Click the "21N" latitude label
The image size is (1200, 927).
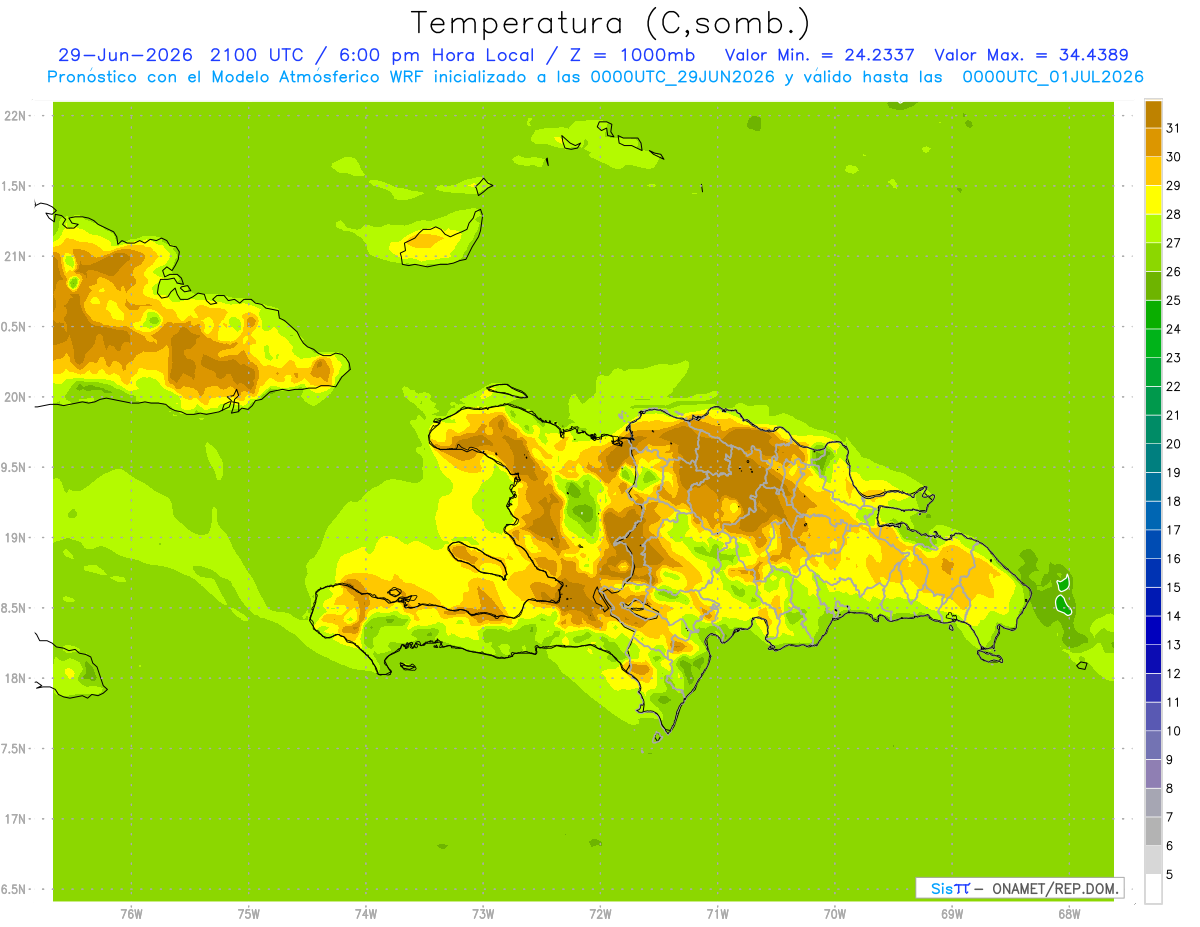coord(15,257)
